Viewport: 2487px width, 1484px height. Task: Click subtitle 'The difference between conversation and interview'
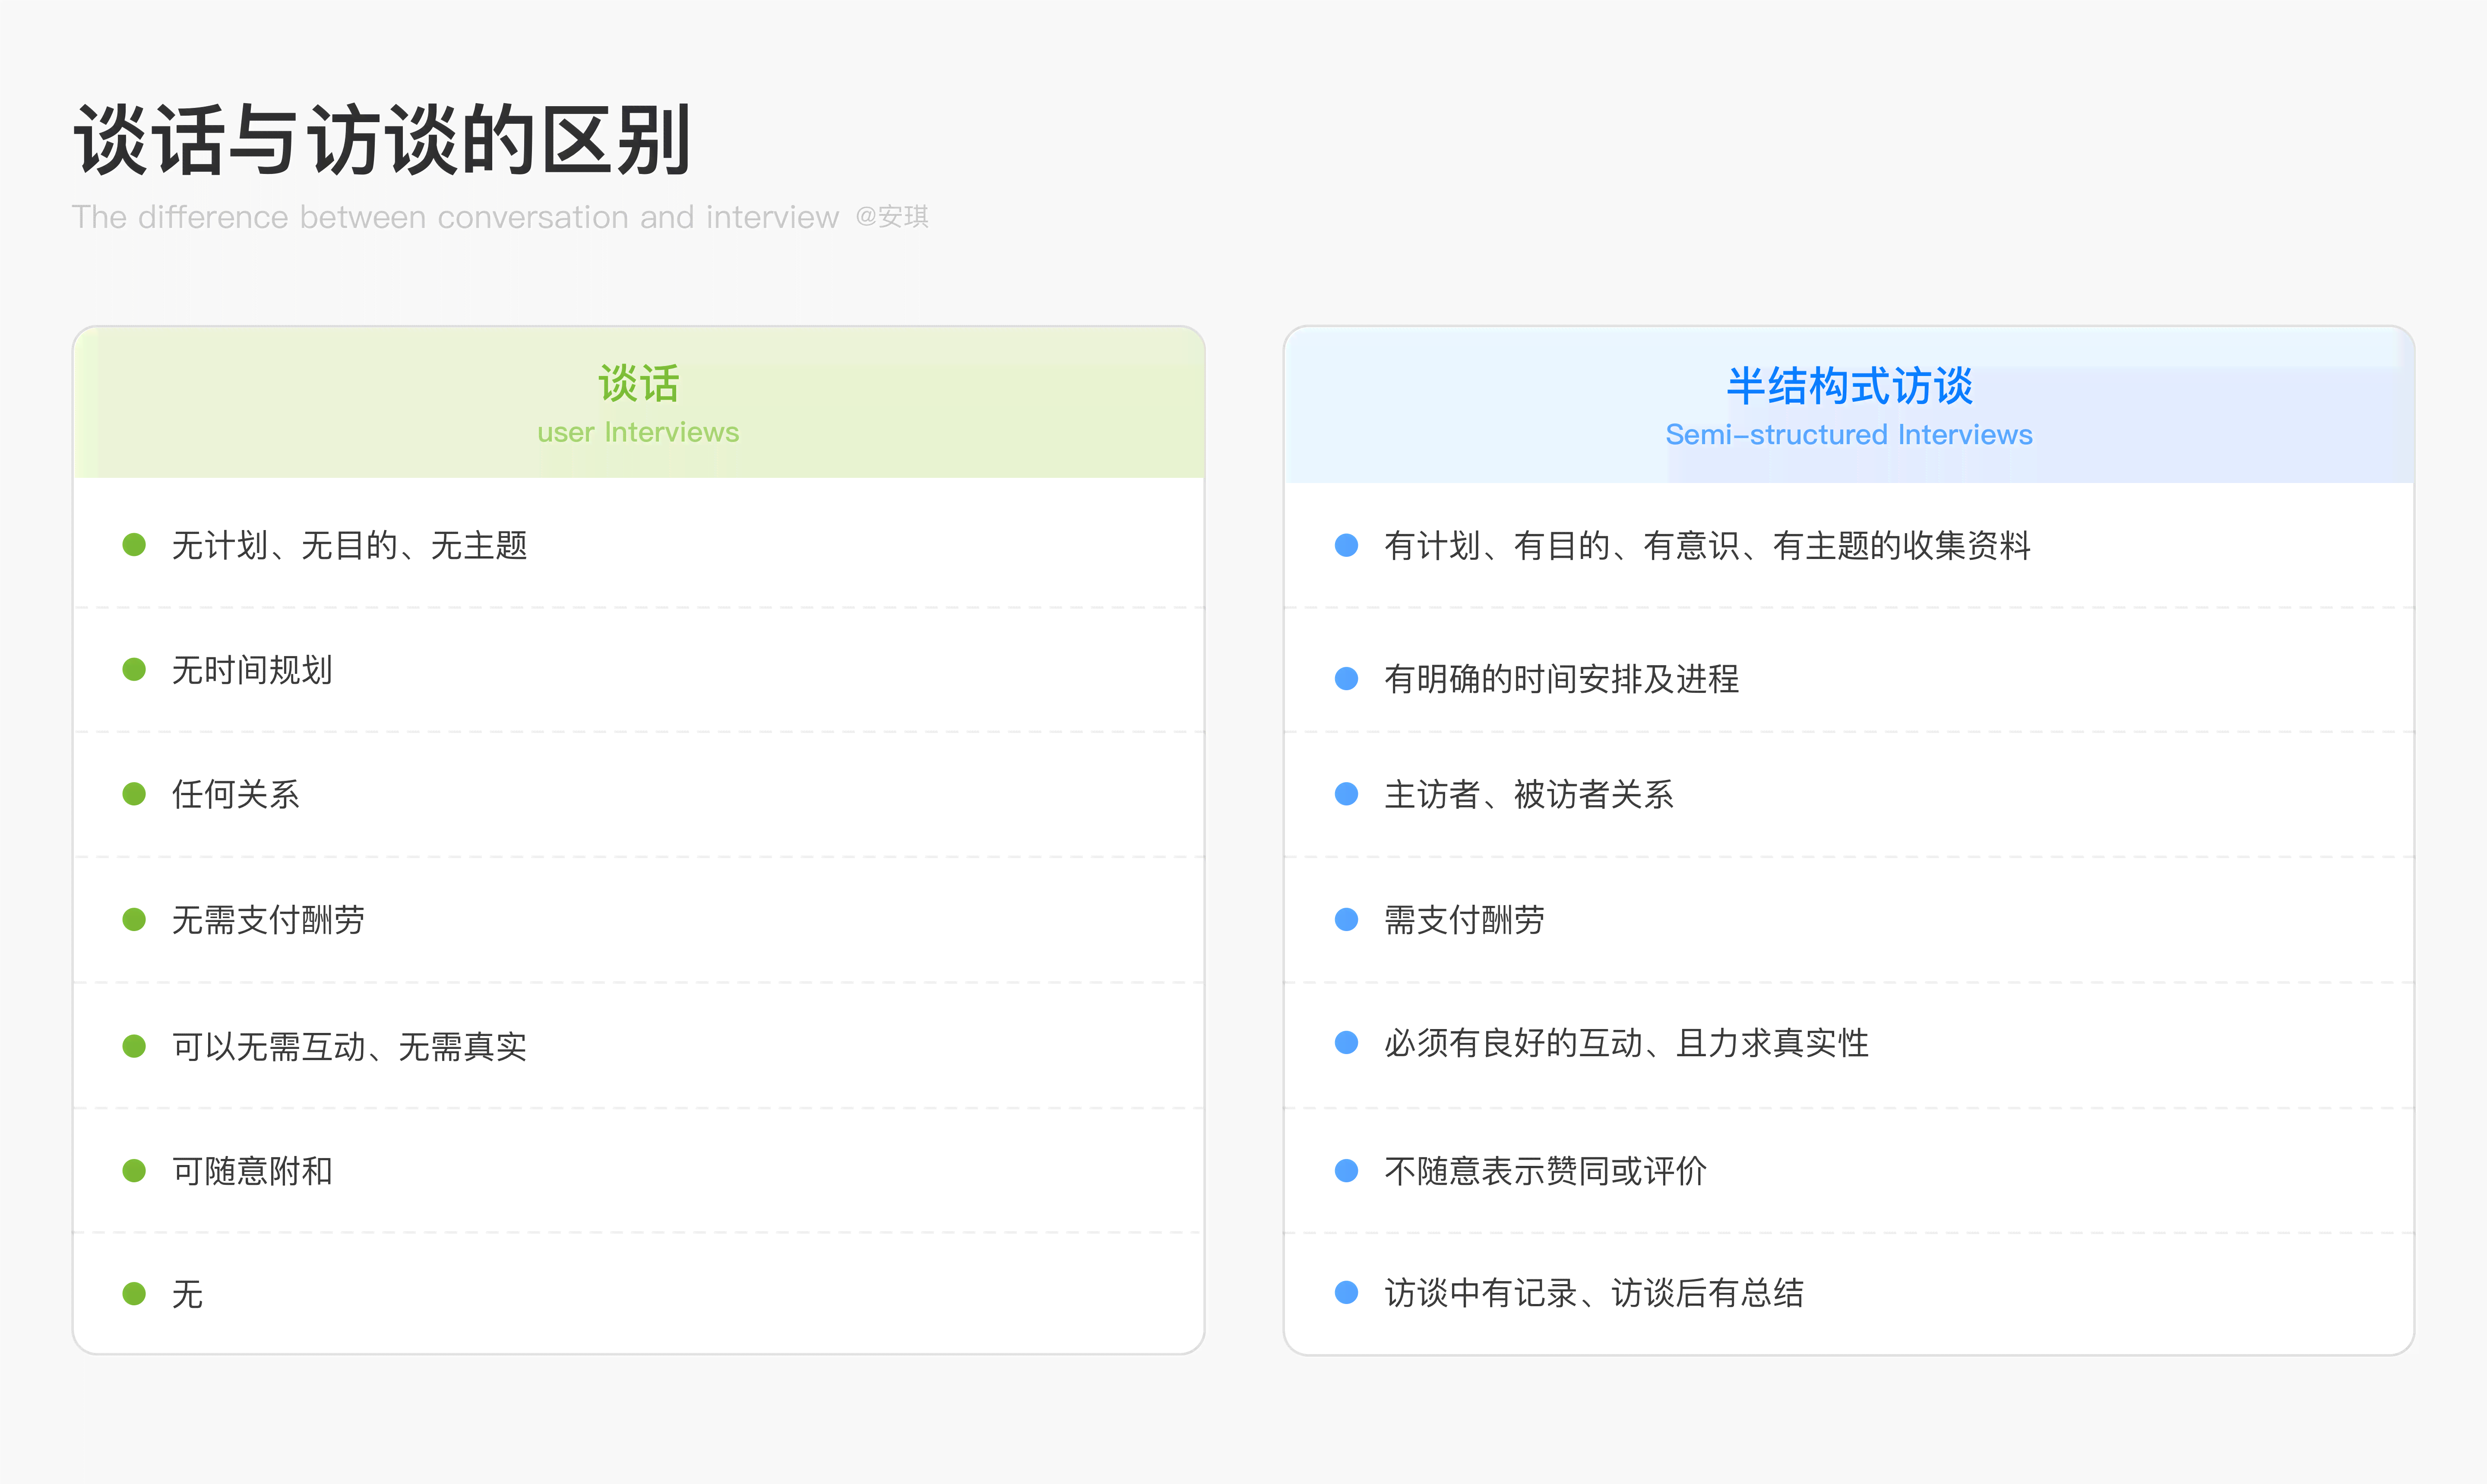click(455, 217)
